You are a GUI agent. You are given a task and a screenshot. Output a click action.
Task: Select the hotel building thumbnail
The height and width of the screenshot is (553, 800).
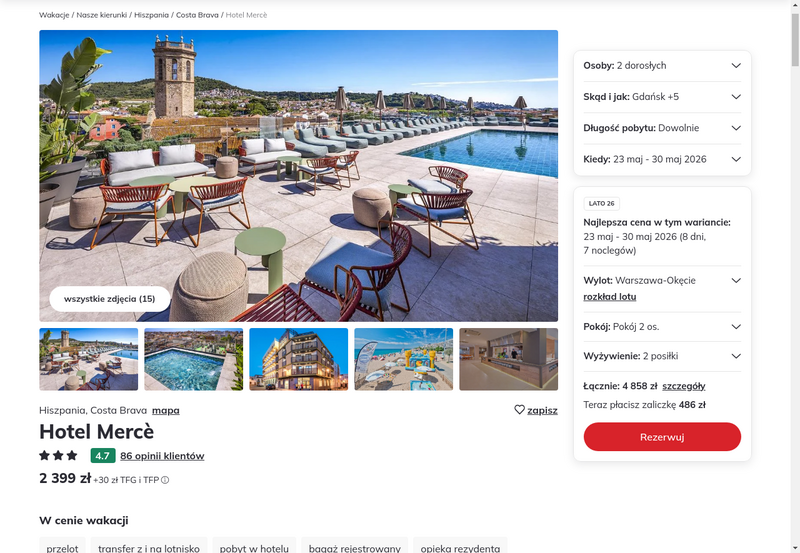coord(298,359)
